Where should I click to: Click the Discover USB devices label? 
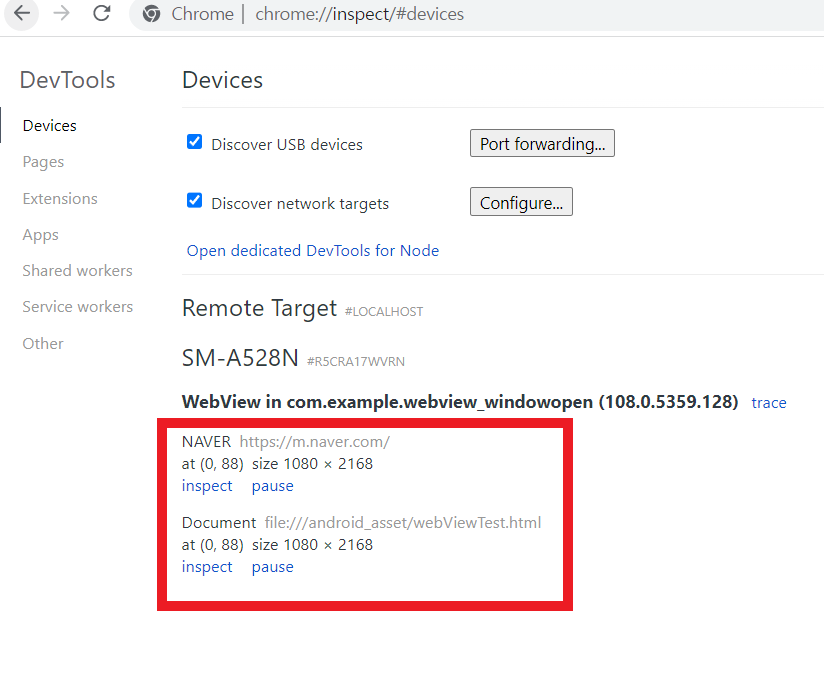[x=287, y=145]
